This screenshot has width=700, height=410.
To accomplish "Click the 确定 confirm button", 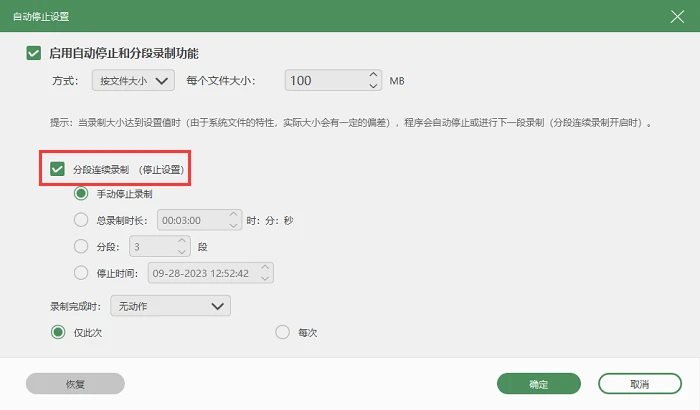I will click(x=539, y=384).
